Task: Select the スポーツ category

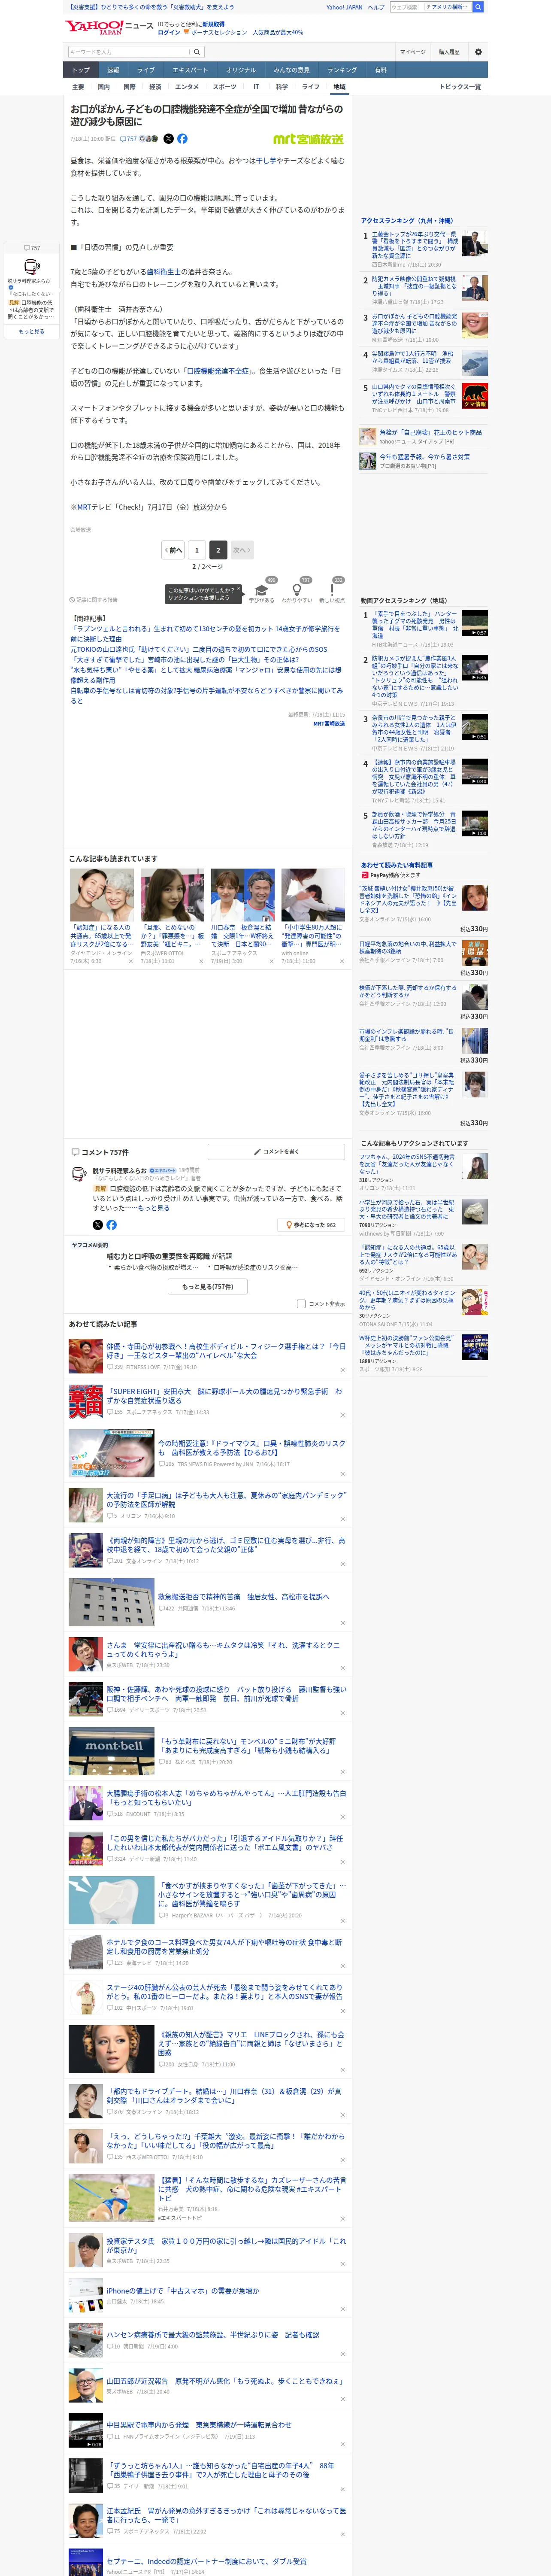Action: pos(225,87)
